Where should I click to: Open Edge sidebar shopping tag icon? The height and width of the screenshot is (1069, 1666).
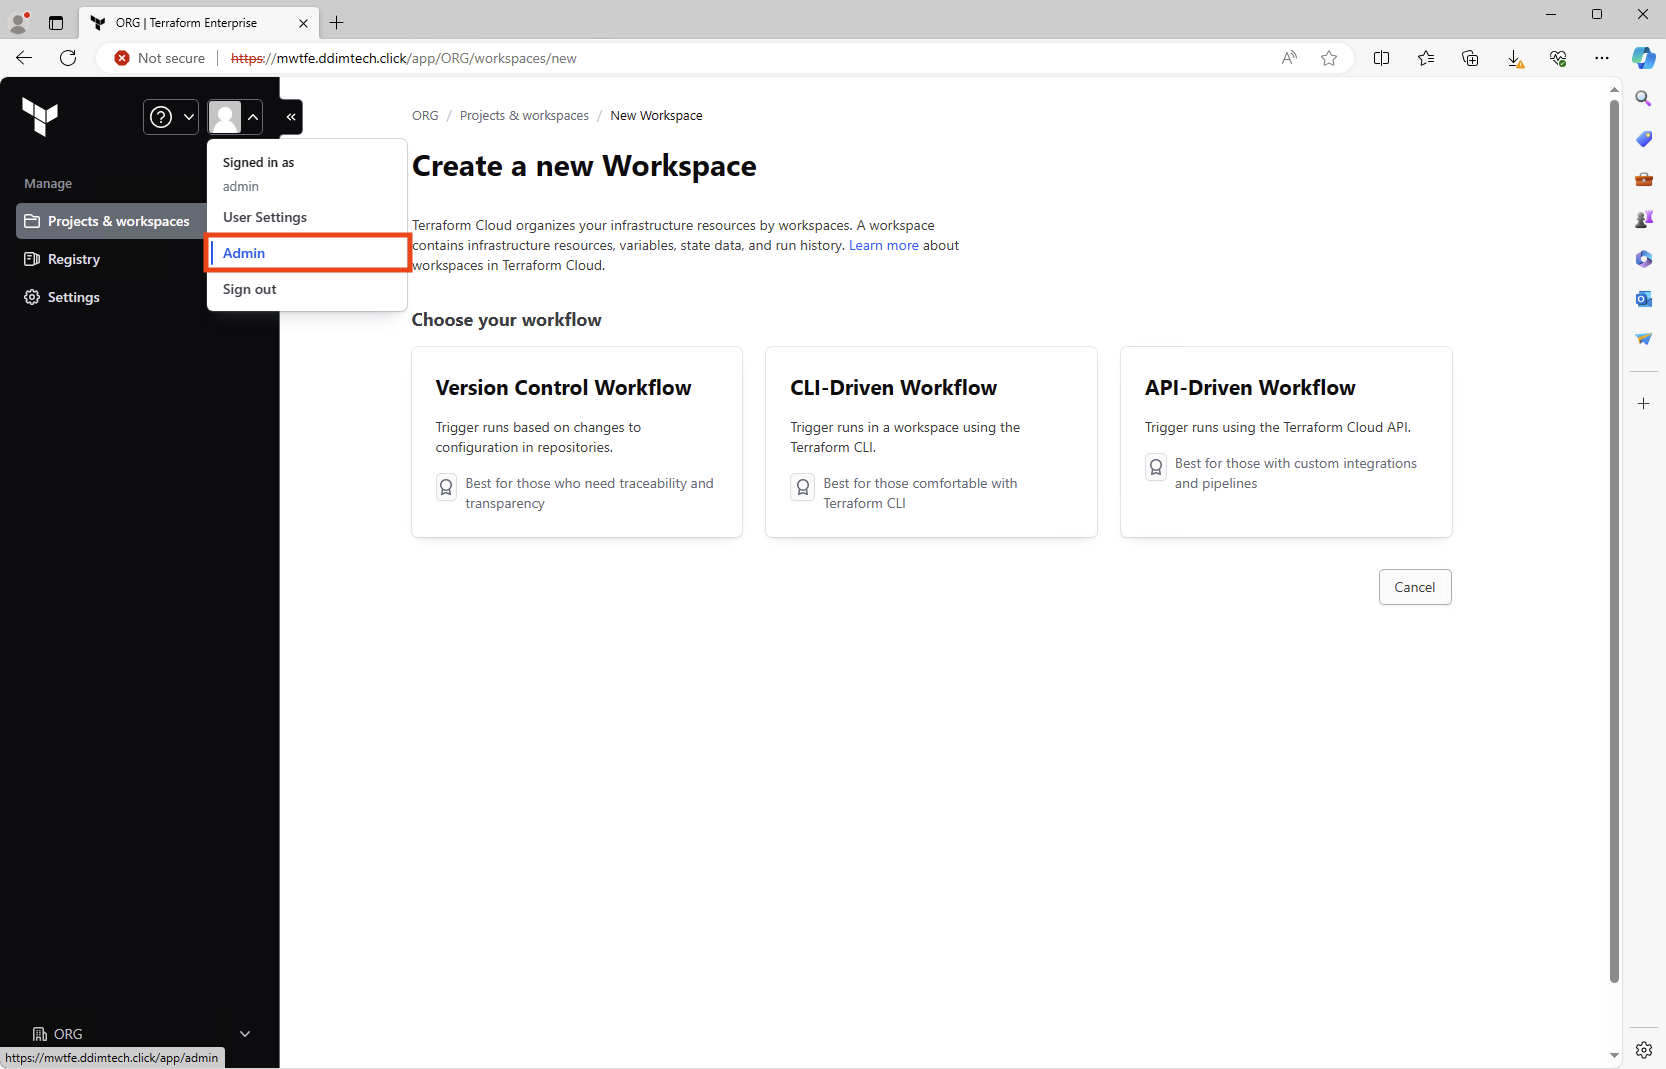click(1644, 139)
